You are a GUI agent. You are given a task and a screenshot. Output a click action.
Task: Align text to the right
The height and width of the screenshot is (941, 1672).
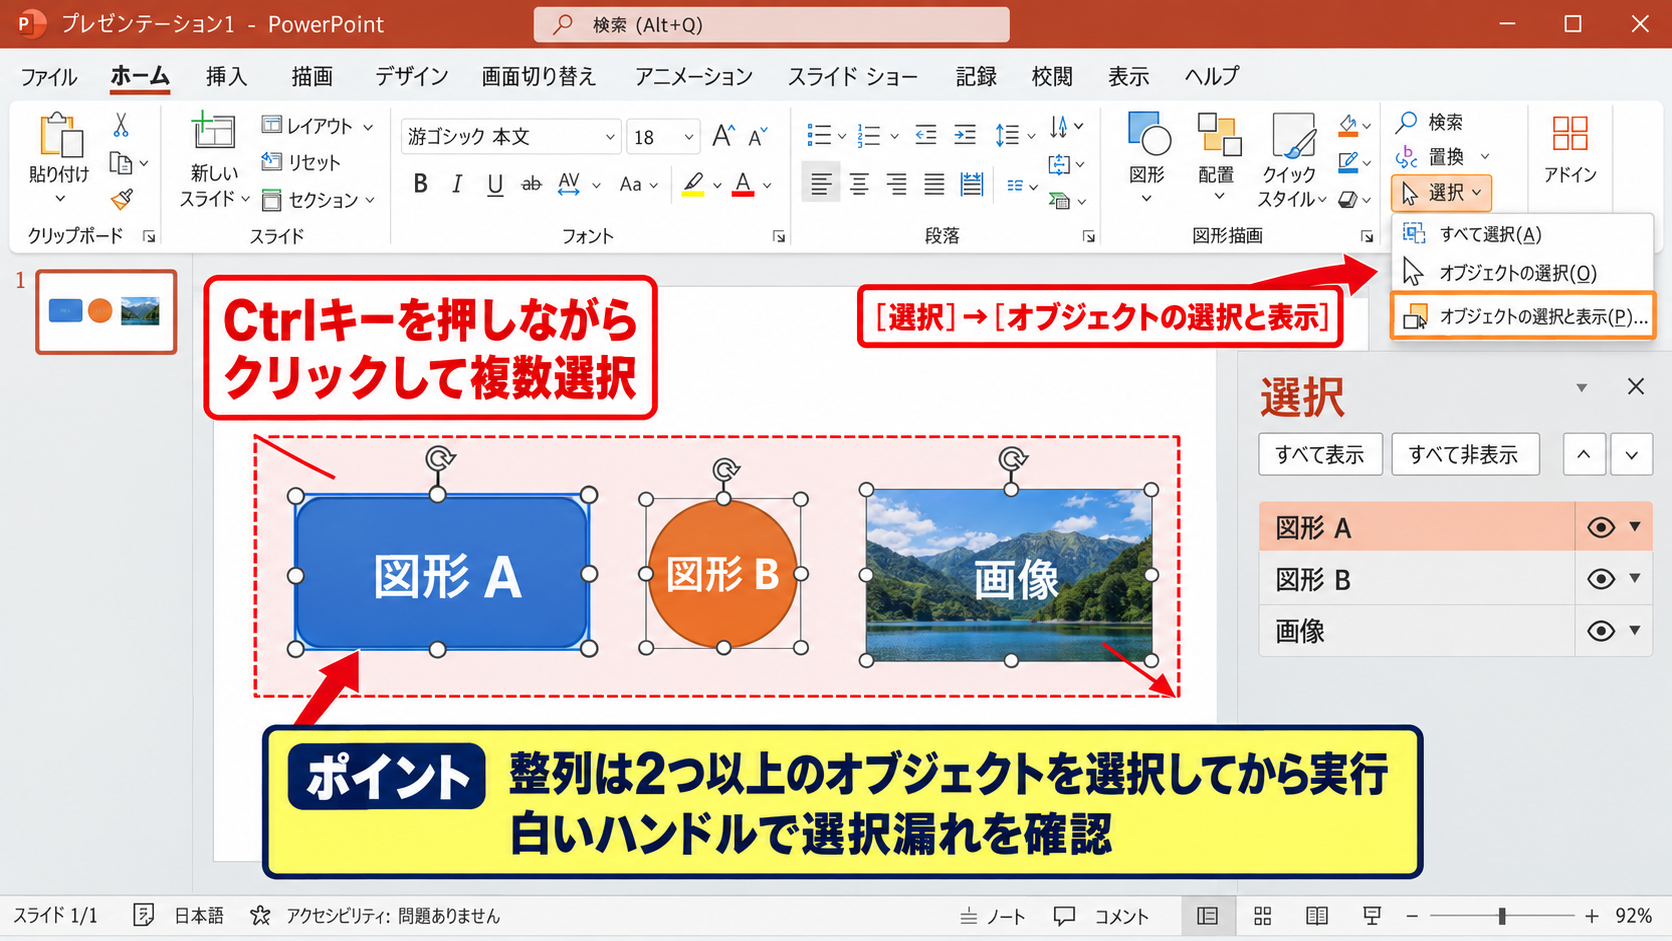point(896,184)
